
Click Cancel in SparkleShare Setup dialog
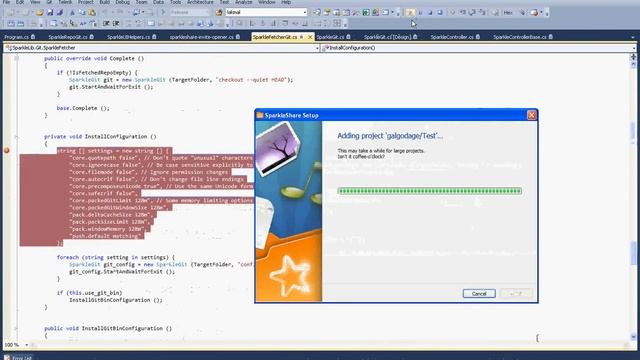click(479, 293)
